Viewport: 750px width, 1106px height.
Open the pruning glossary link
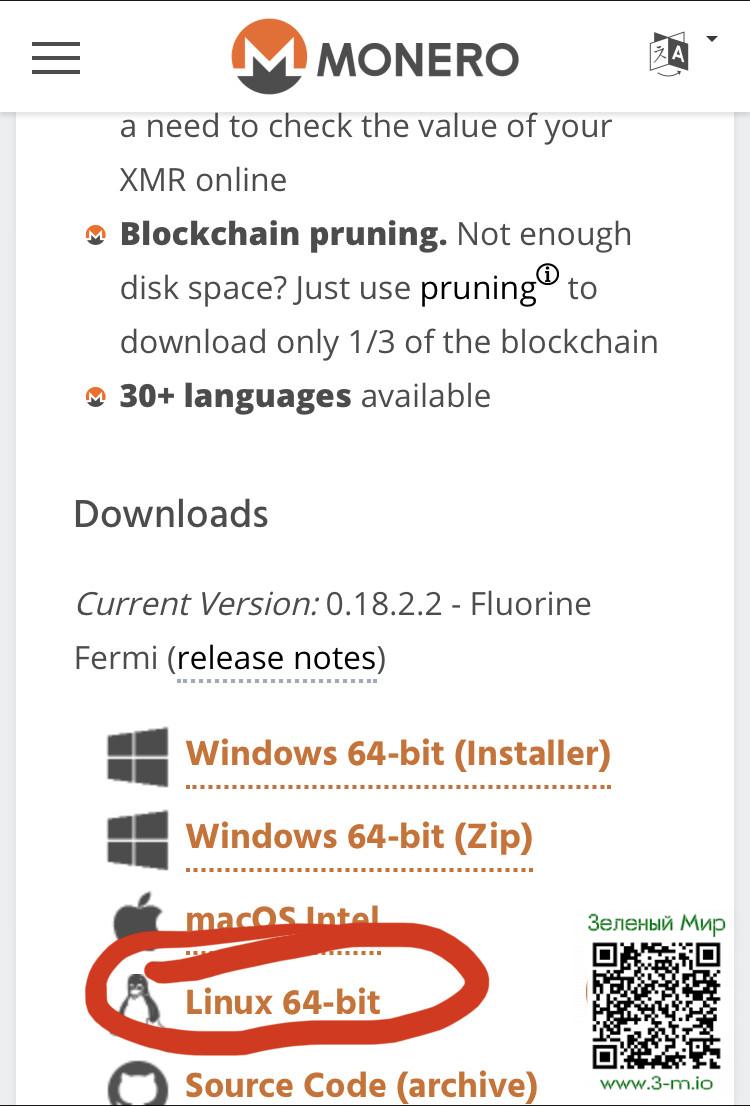[477, 289]
